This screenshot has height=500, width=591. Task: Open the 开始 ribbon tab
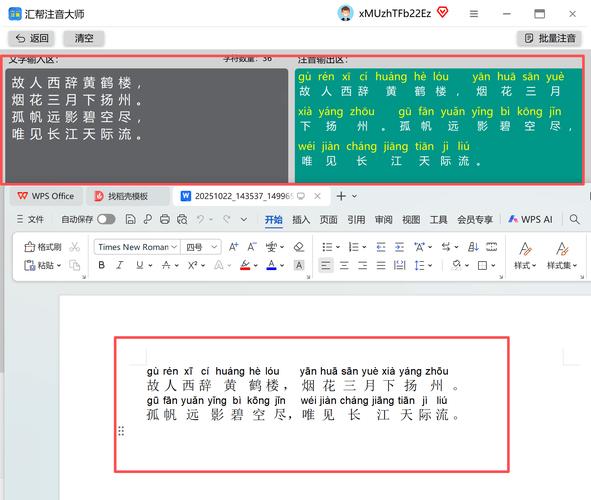coord(274,220)
